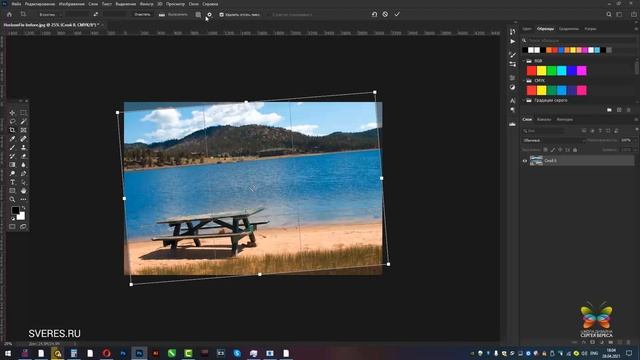Select the Hand tool
The image size is (640, 360).
click(x=23, y=191)
